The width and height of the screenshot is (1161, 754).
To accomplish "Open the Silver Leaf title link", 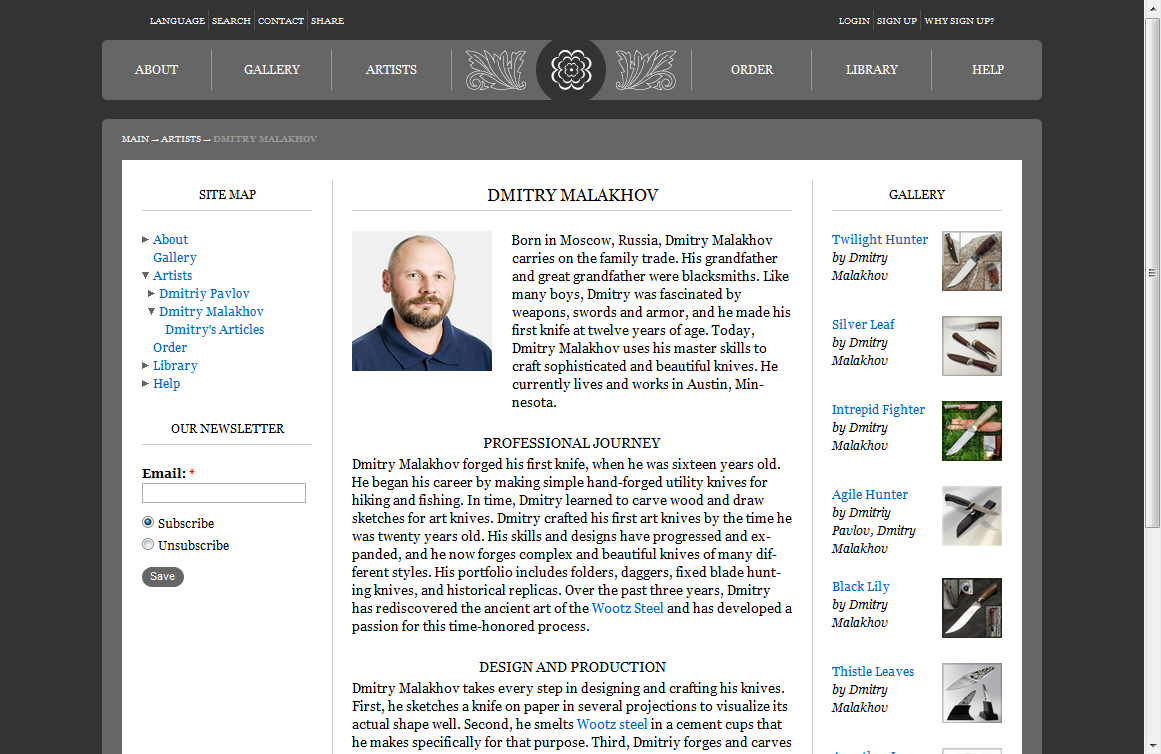I will pos(863,324).
